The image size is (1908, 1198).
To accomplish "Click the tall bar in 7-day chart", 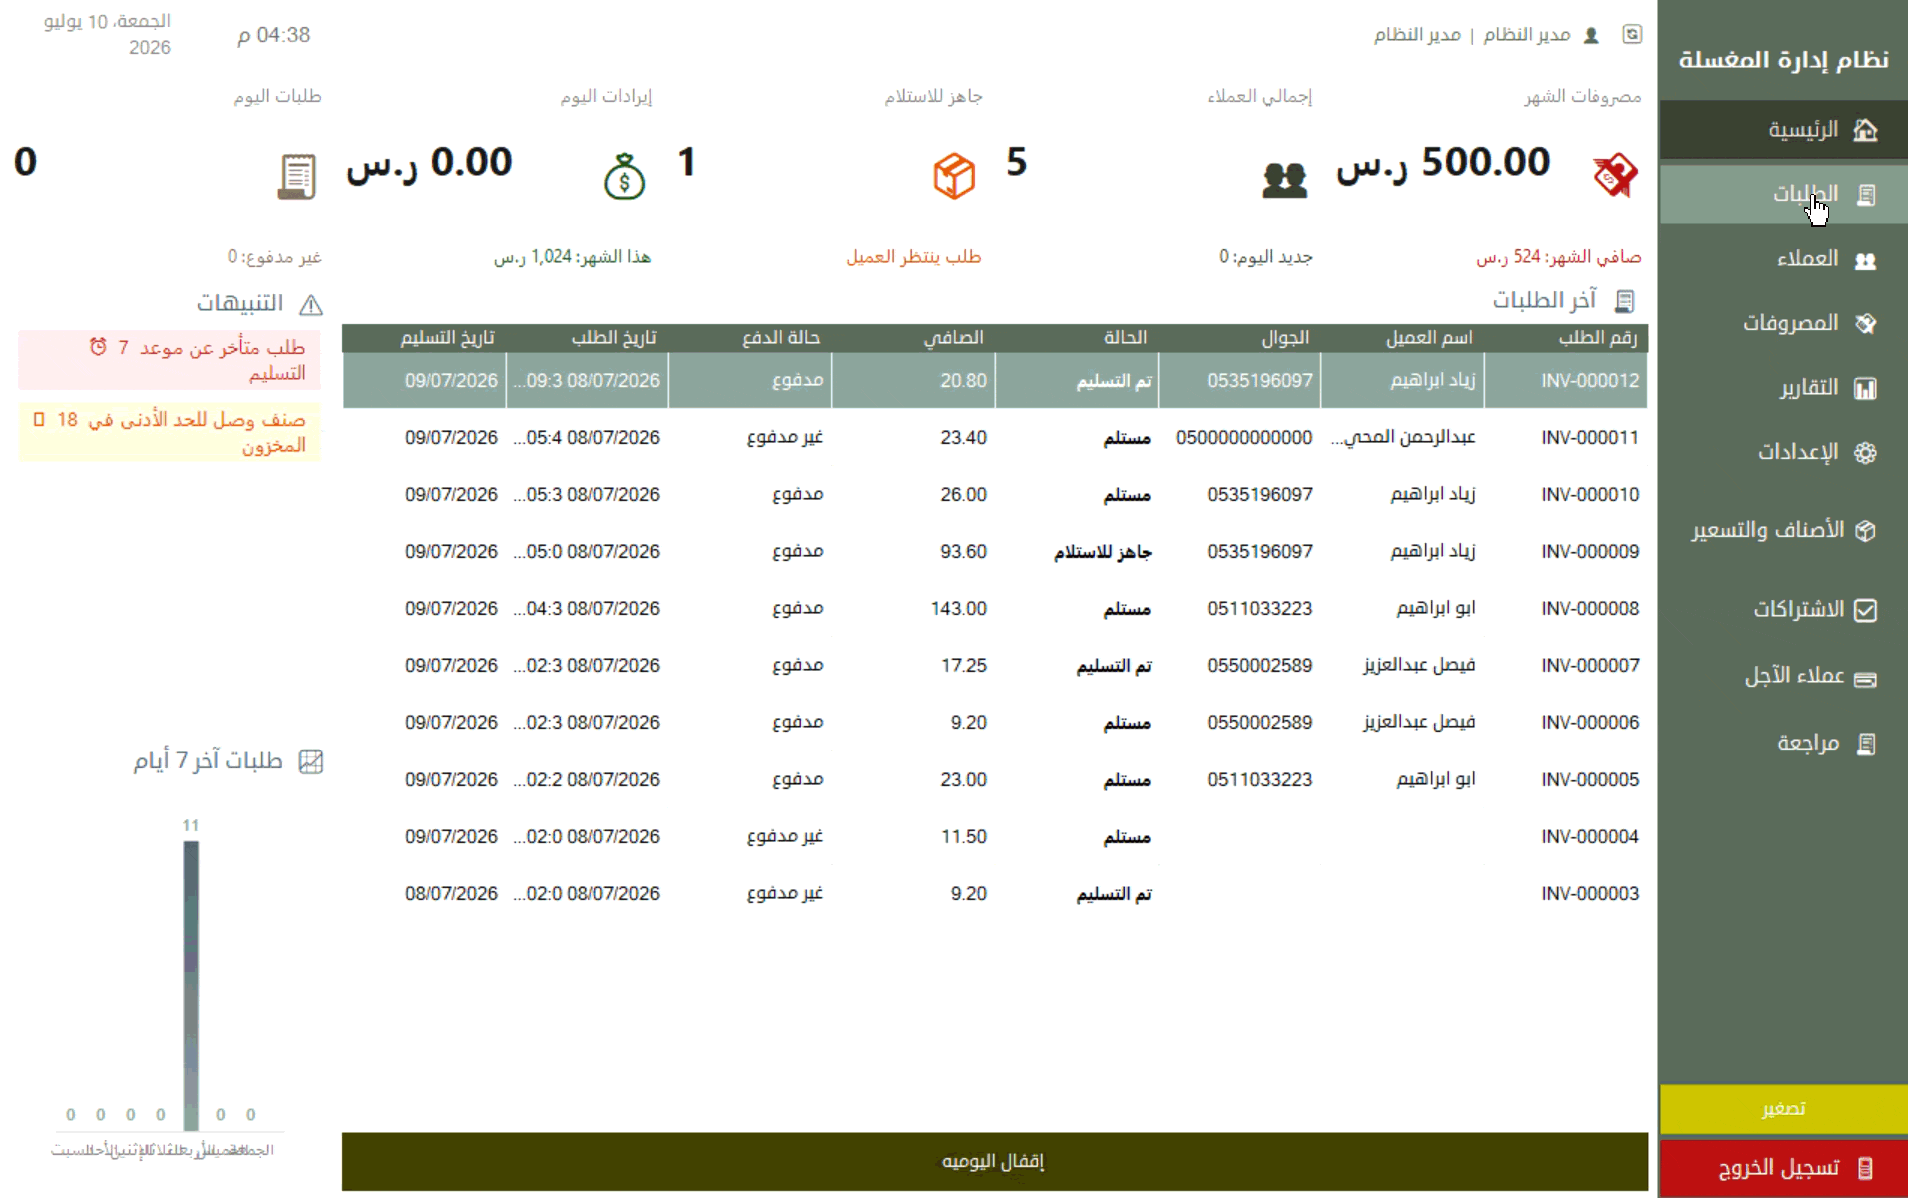I will [191, 985].
